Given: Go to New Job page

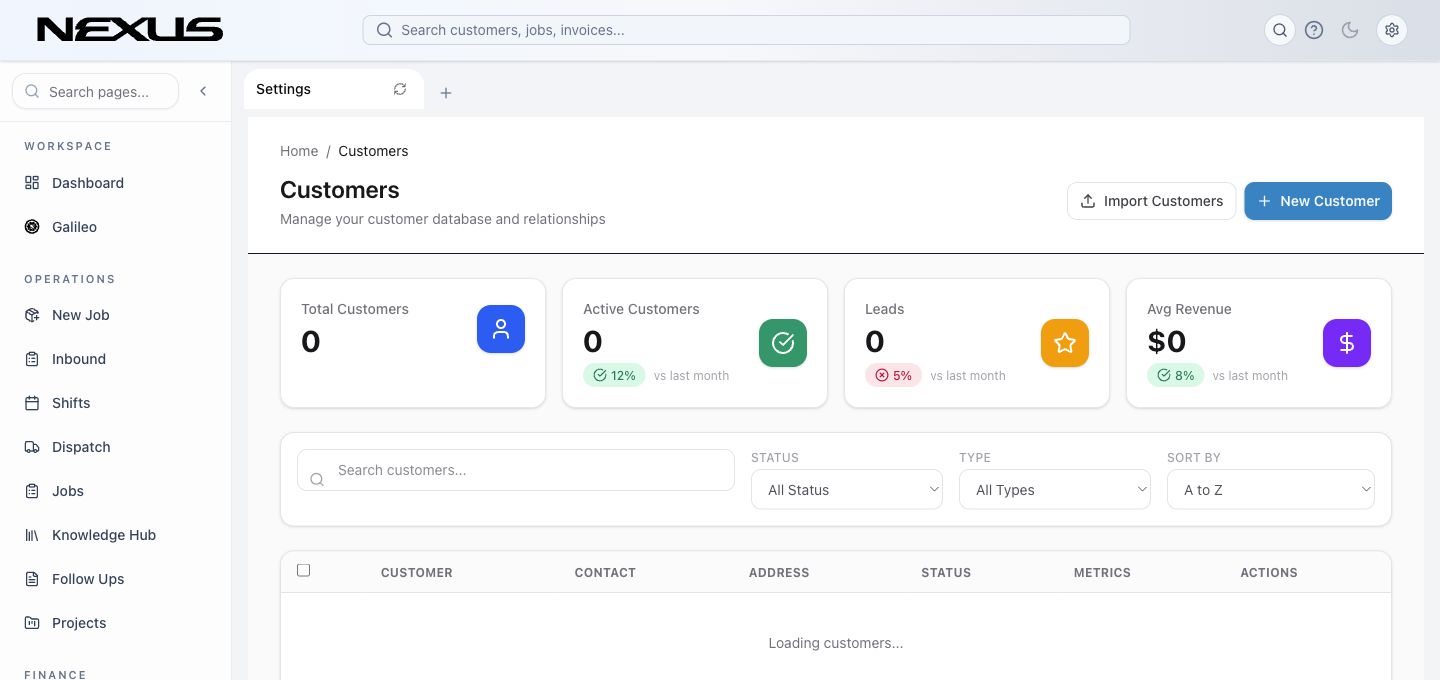Looking at the screenshot, I should [115, 315].
